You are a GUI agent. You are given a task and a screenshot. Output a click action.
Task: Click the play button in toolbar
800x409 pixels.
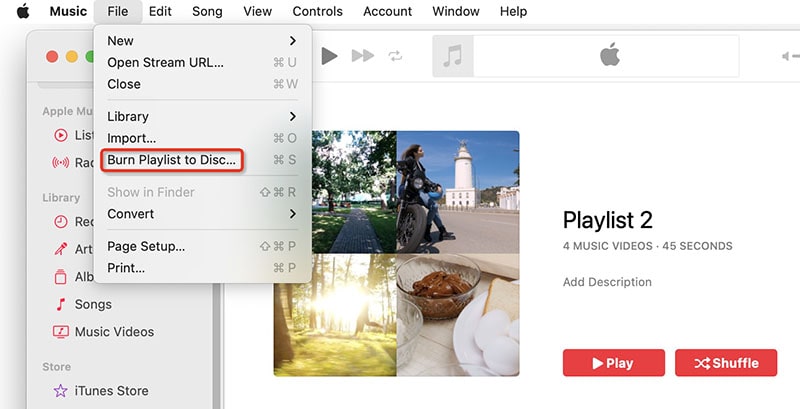(x=330, y=56)
